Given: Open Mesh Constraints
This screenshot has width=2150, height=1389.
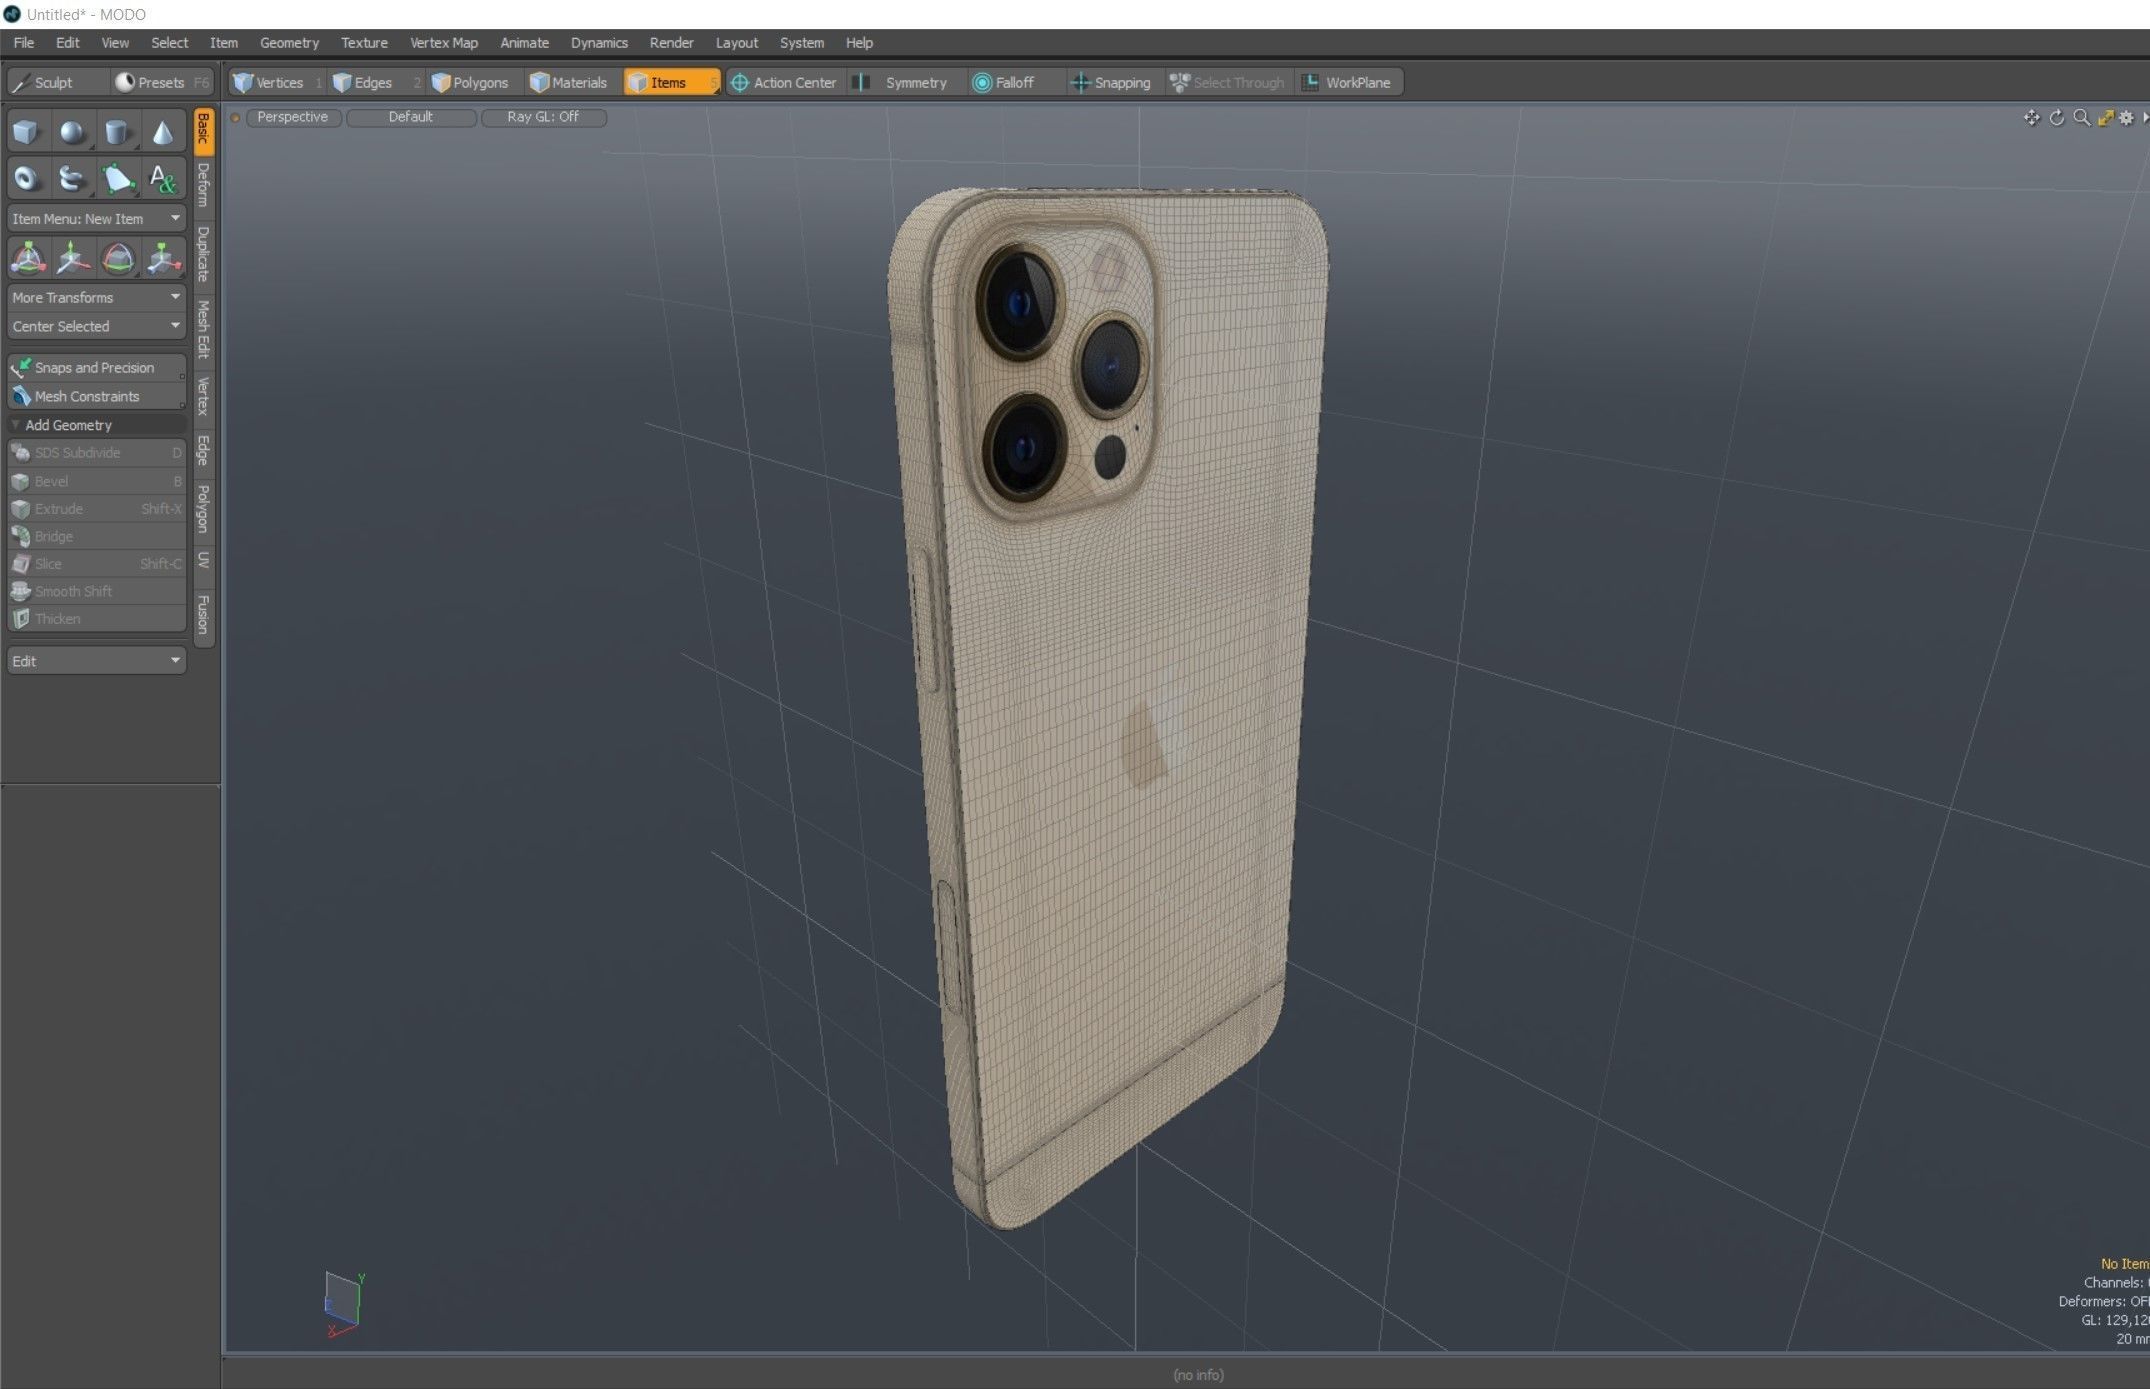Looking at the screenshot, I should pyautogui.click(x=96, y=396).
